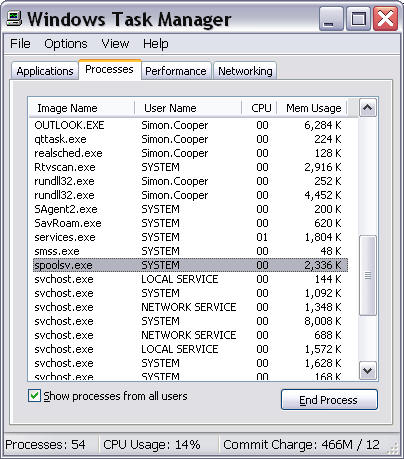Screen dimensions: 404x459
Task: Open the Help menu
Action: tap(156, 44)
